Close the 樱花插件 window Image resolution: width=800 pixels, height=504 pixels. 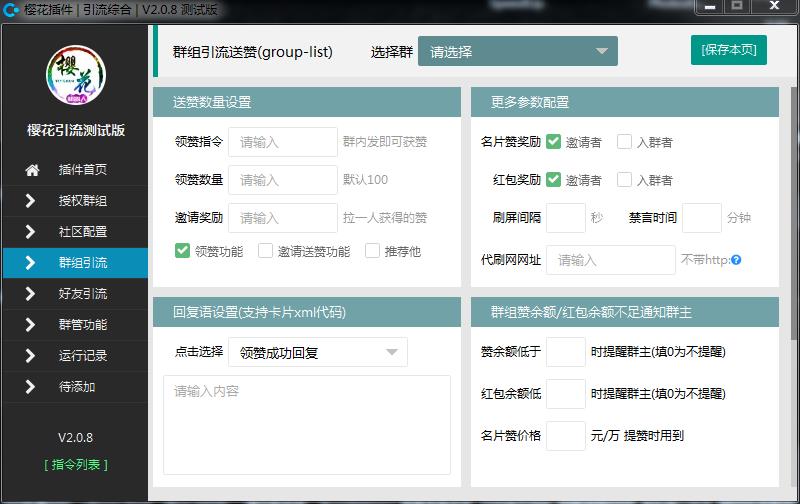[x=774, y=6]
